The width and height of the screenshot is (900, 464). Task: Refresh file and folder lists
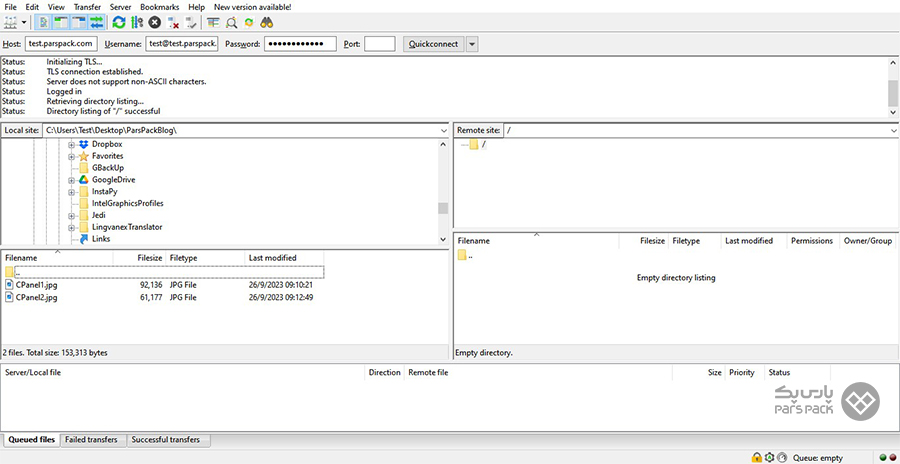tap(119, 22)
